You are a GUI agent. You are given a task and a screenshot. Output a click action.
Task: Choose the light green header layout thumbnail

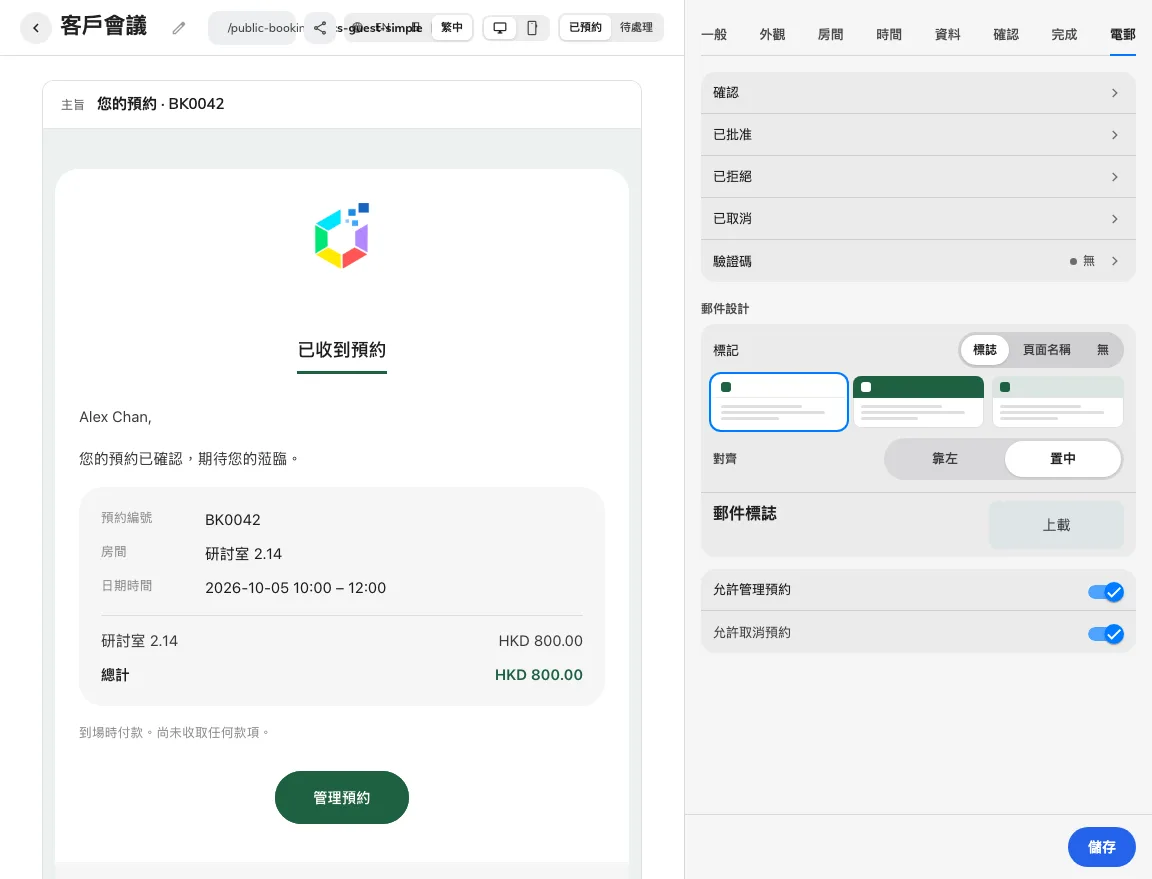pyautogui.click(x=1057, y=402)
